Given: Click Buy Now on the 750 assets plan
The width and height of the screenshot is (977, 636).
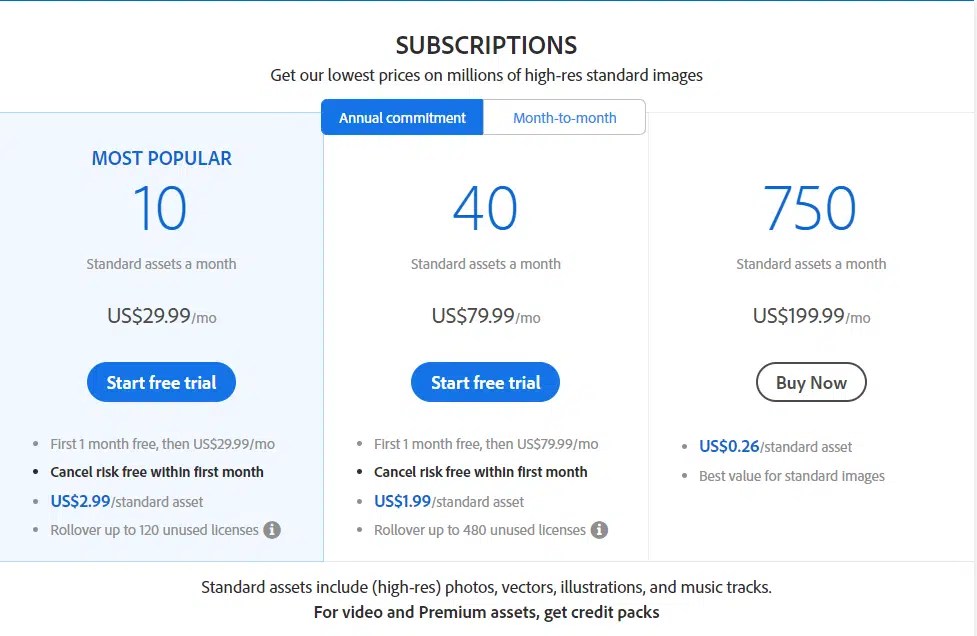Looking at the screenshot, I should (x=810, y=382).
